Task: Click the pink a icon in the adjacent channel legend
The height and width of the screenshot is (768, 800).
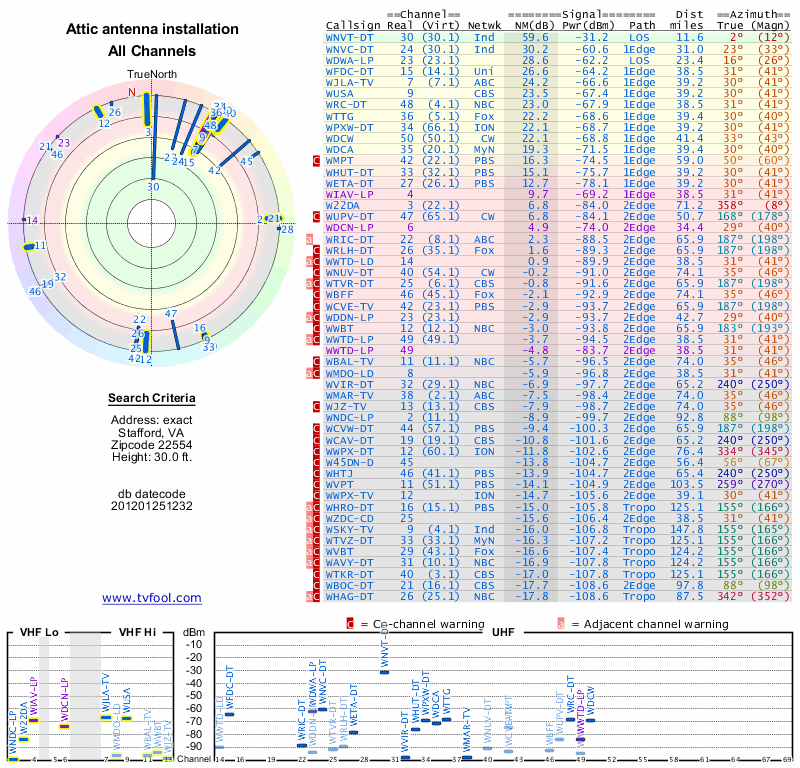Action: (561, 624)
